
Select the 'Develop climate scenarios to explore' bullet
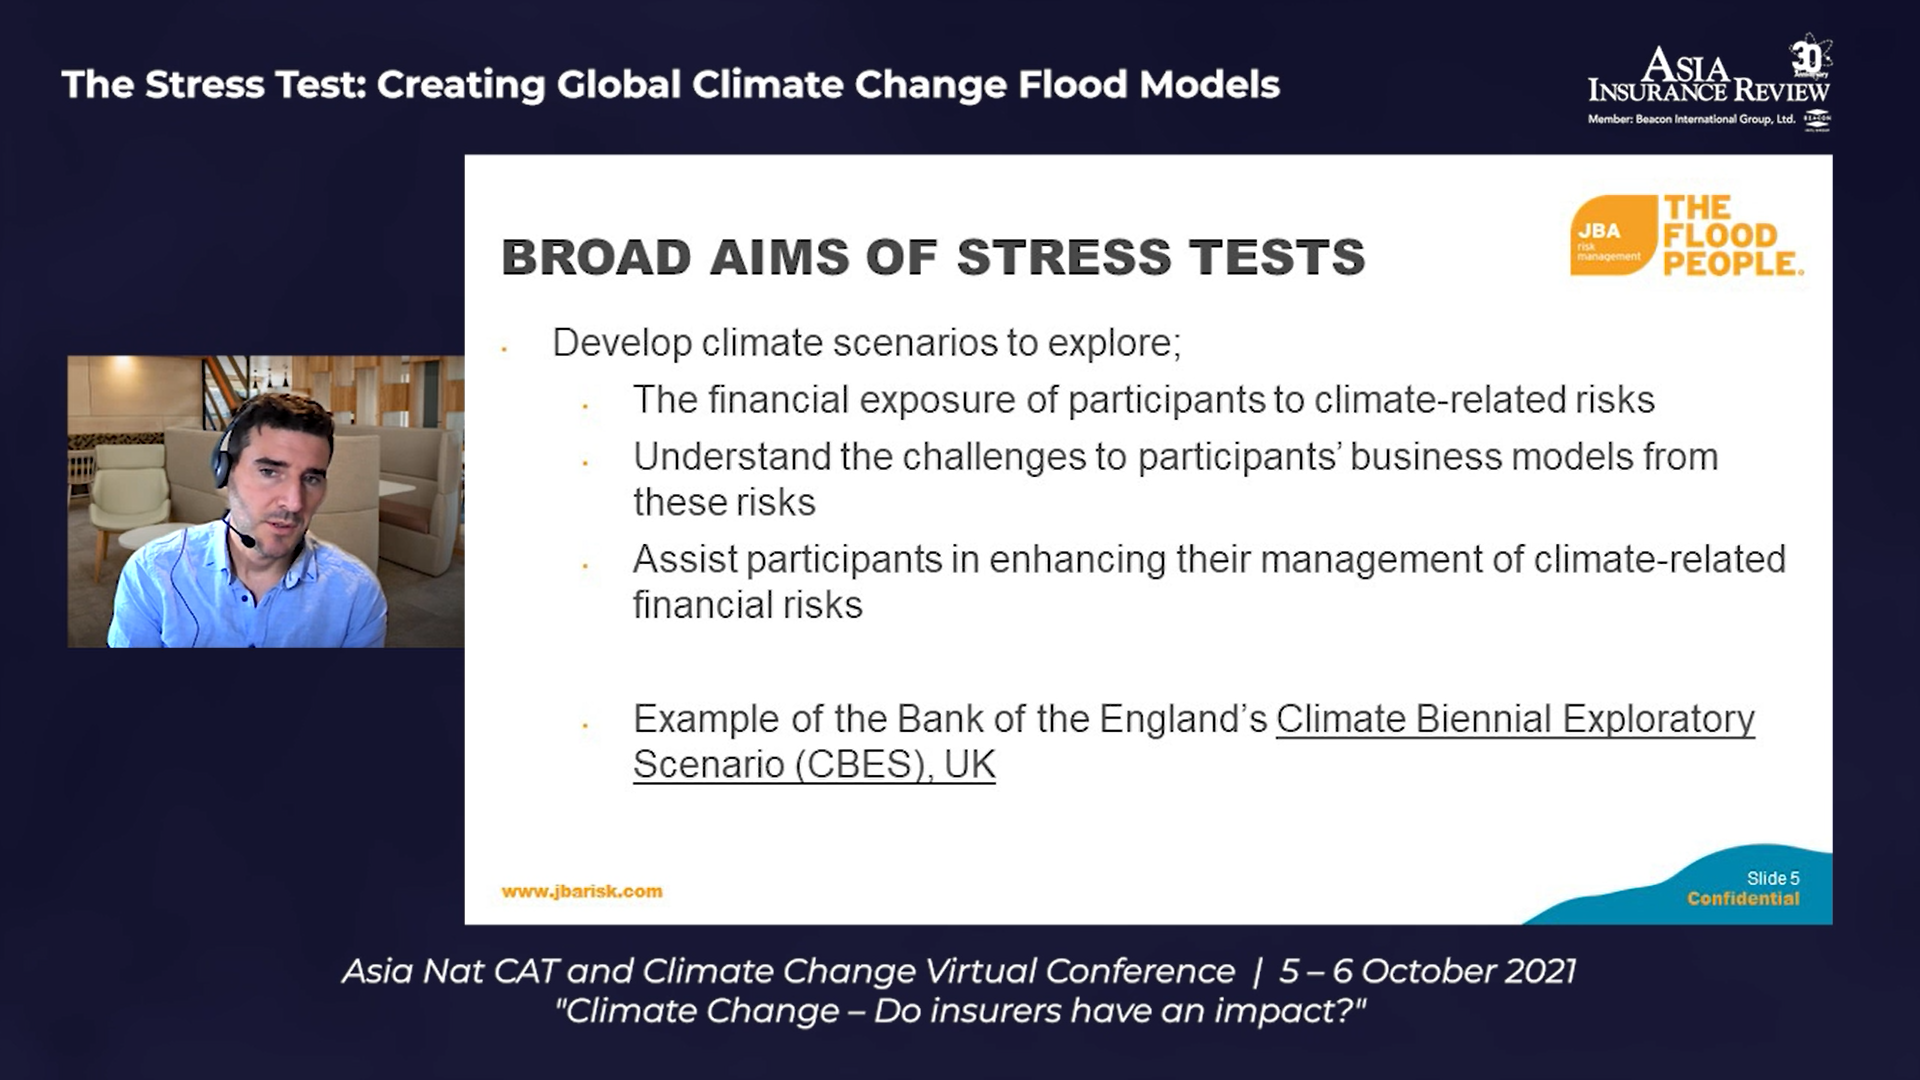pyautogui.click(x=867, y=343)
